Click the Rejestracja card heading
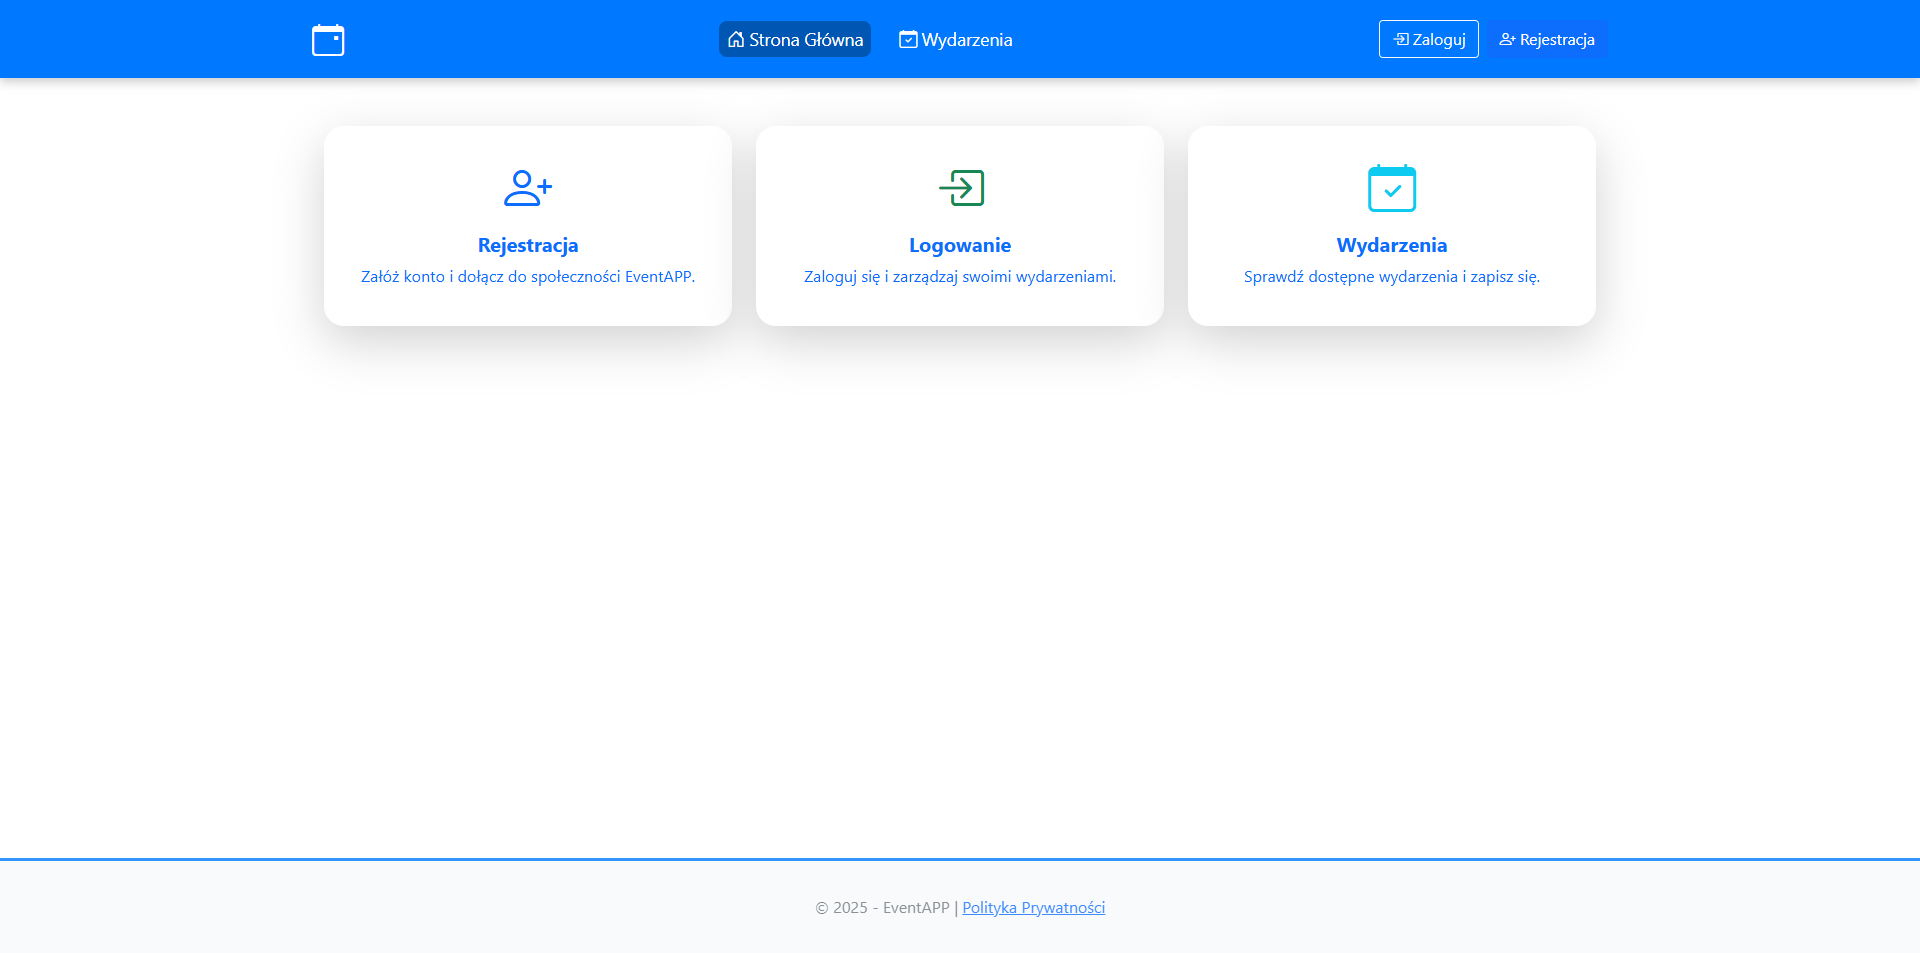 tap(528, 245)
